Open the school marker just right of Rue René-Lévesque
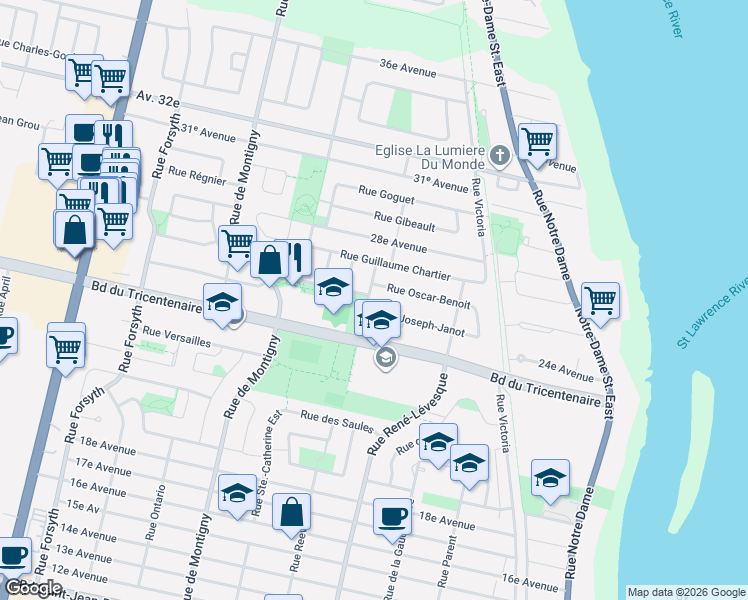The image size is (748, 600). coord(438,443)
